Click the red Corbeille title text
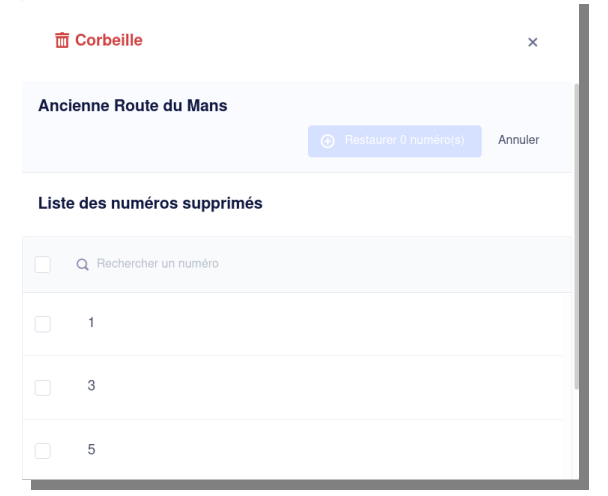Screen dimensions: 608x496 [109, 40]
